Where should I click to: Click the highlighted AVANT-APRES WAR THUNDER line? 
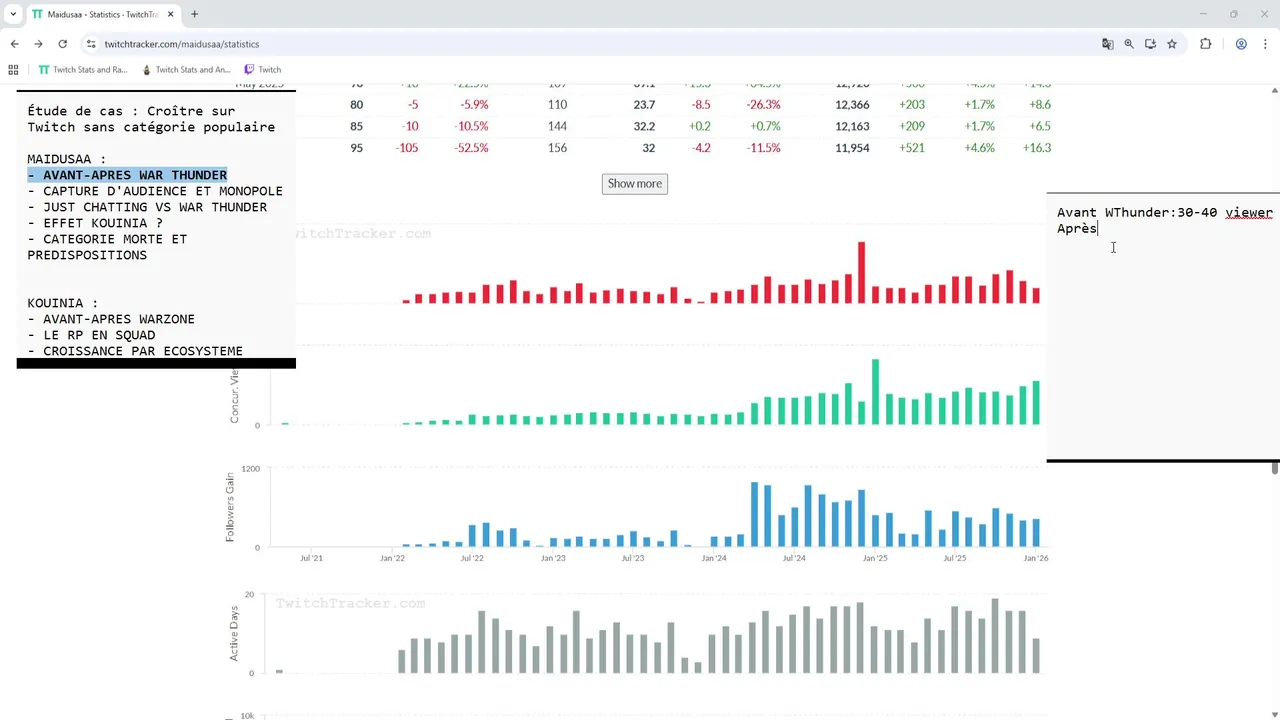[x=127, y=175]
